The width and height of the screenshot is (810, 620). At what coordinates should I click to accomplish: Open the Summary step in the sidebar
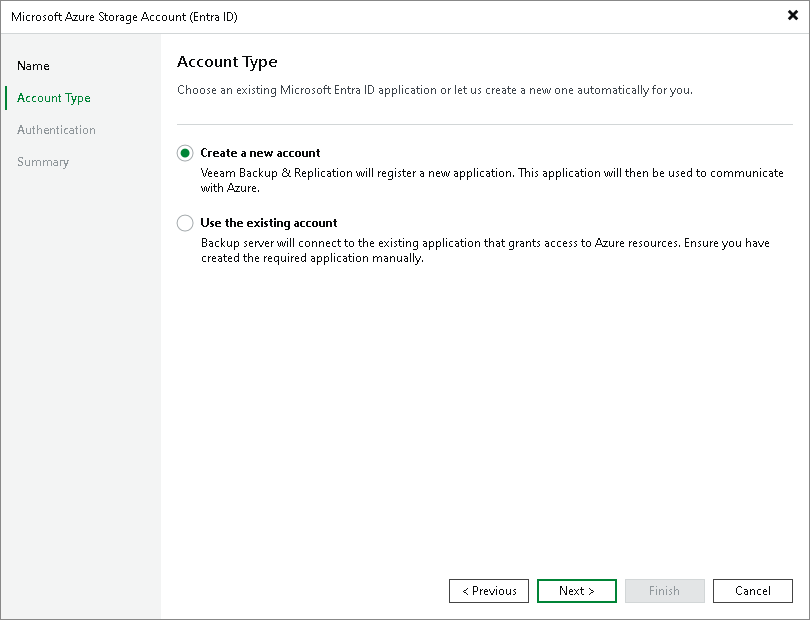43,162
